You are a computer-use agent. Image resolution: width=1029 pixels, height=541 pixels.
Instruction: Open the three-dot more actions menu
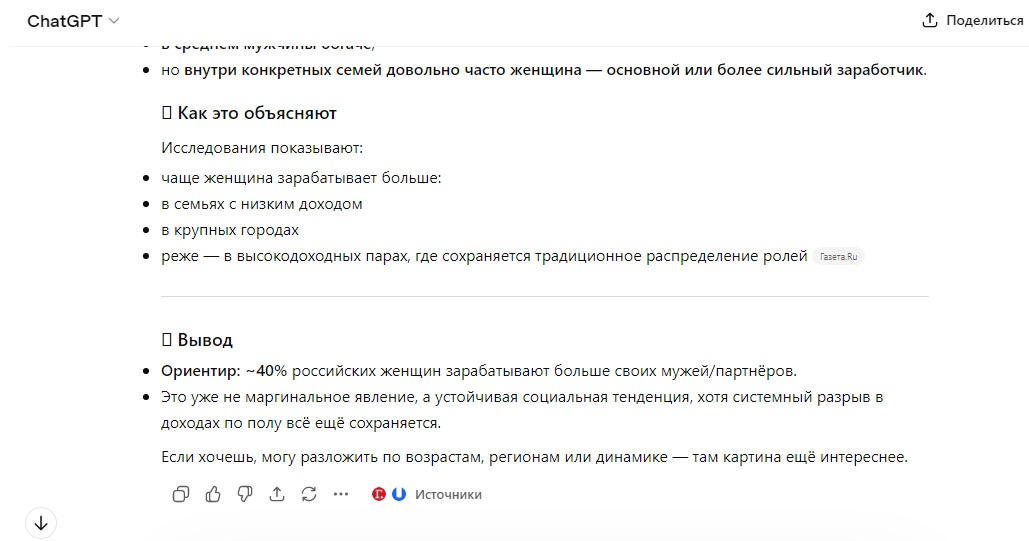[x=341, y=494]
